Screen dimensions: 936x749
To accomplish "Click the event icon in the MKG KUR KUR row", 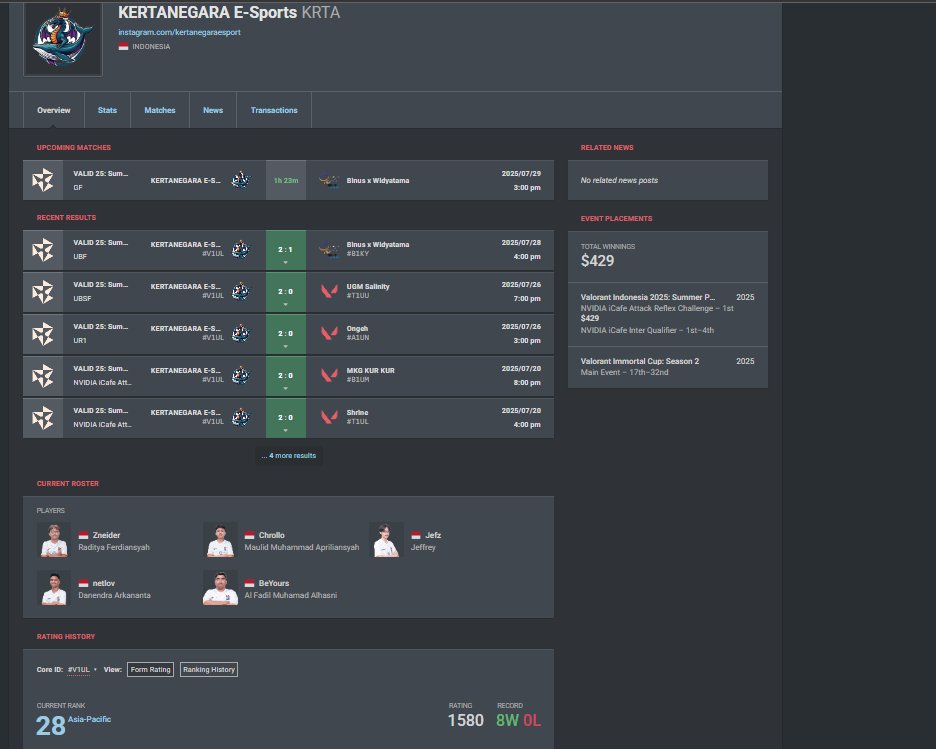I will point(43,375).
